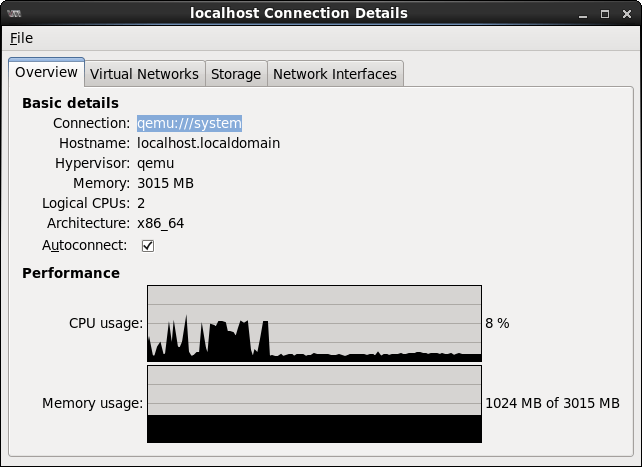Select the Storage tab

click(236, 74)
